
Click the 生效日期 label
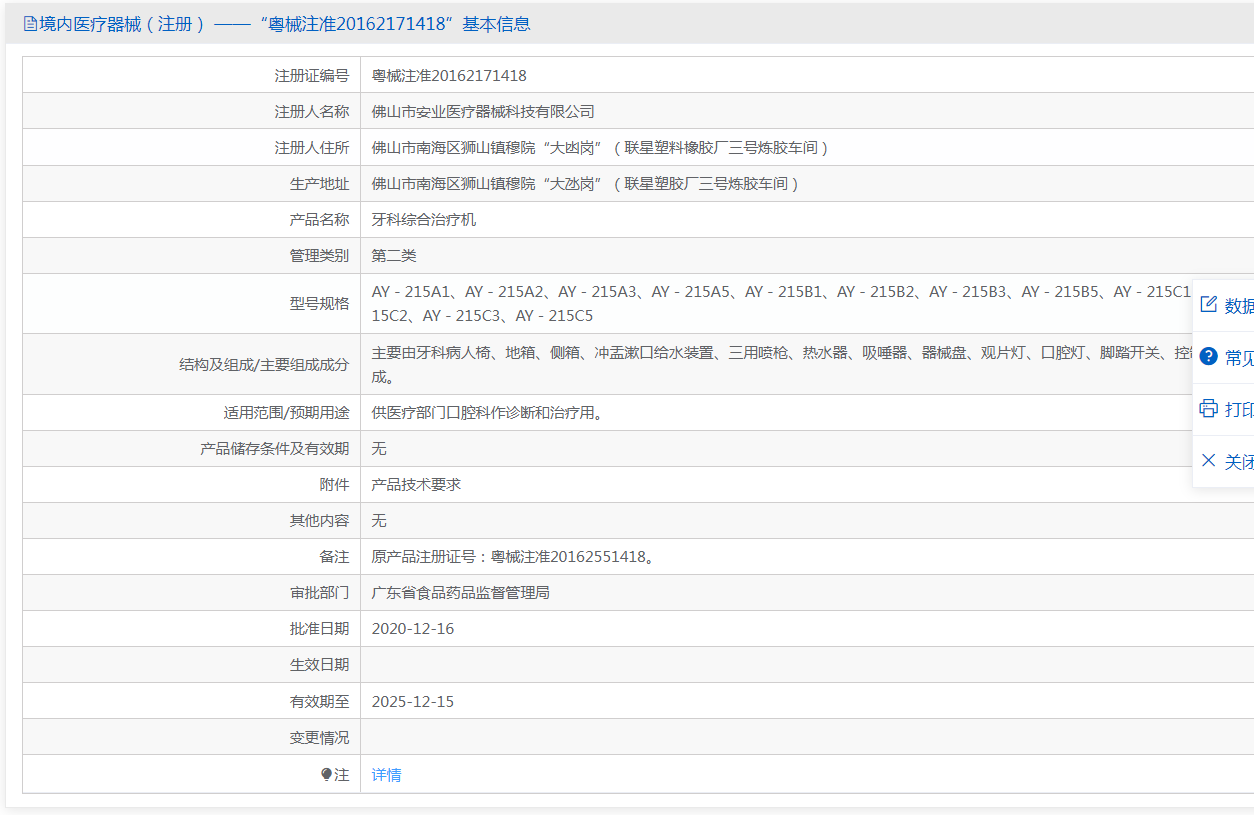coord(320,664)
